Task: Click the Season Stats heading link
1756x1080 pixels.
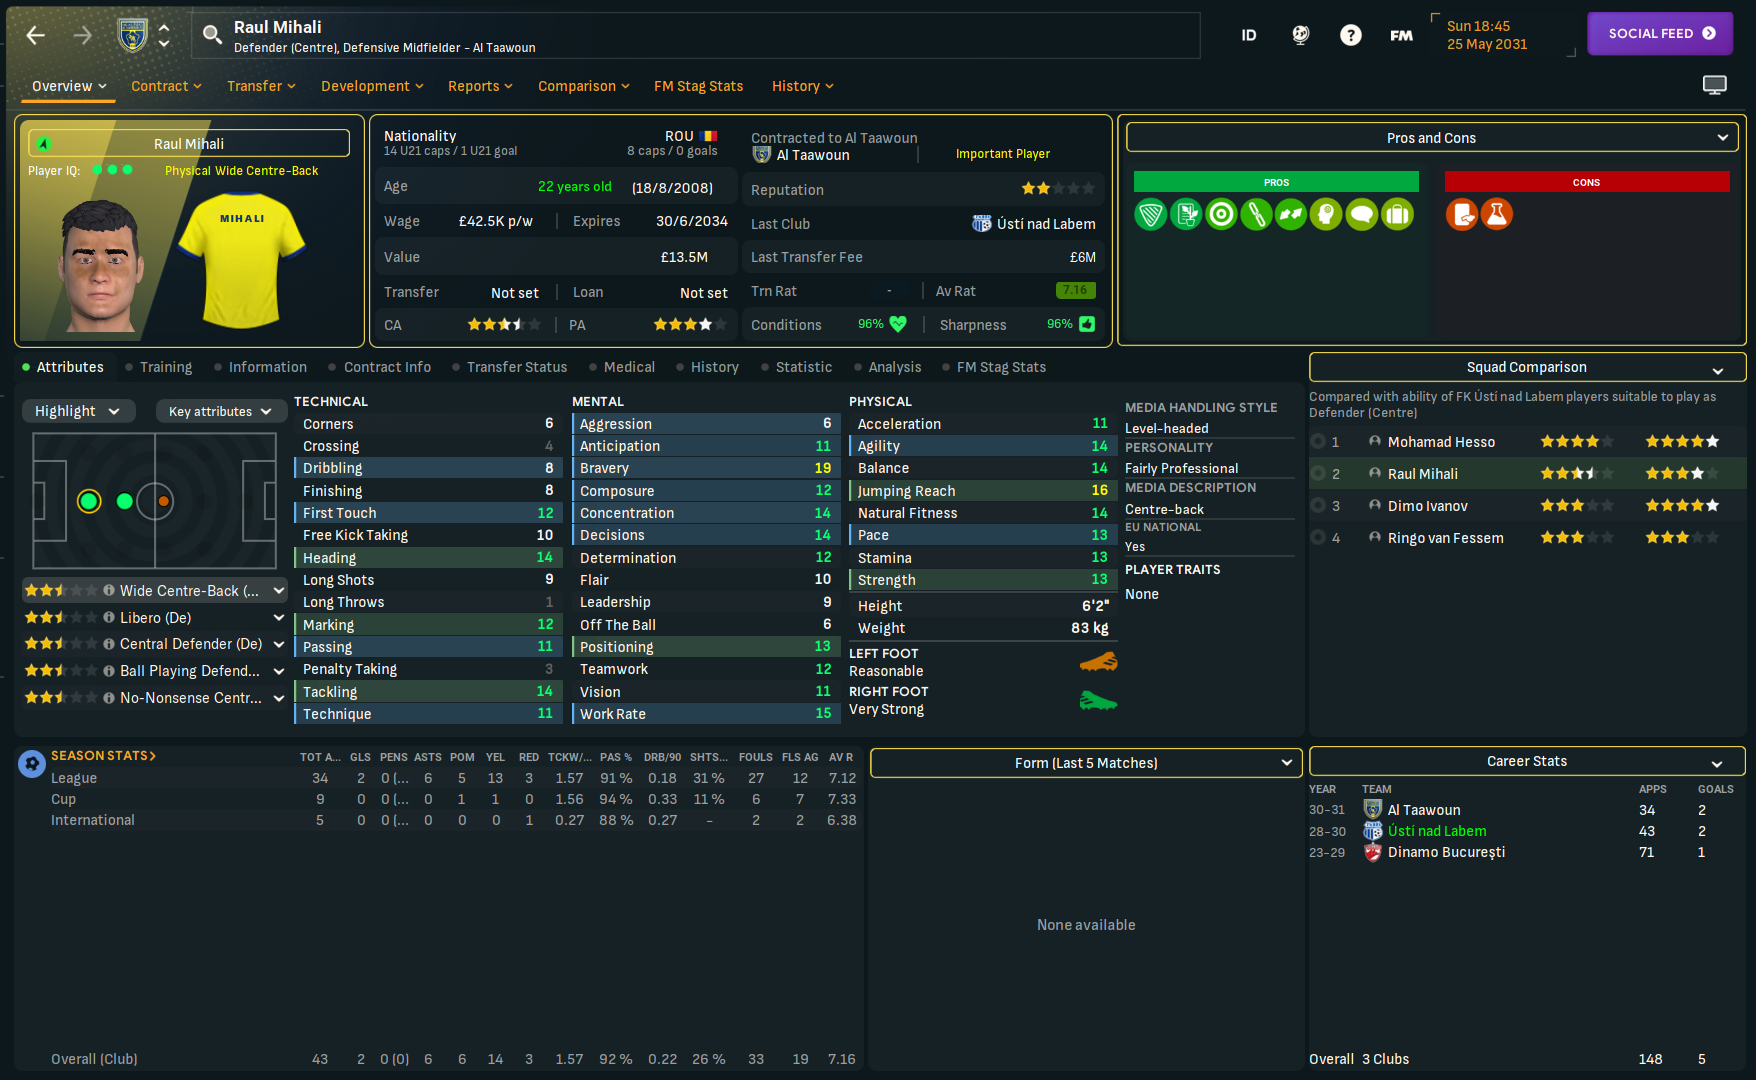Action: (x=104, y=755)
